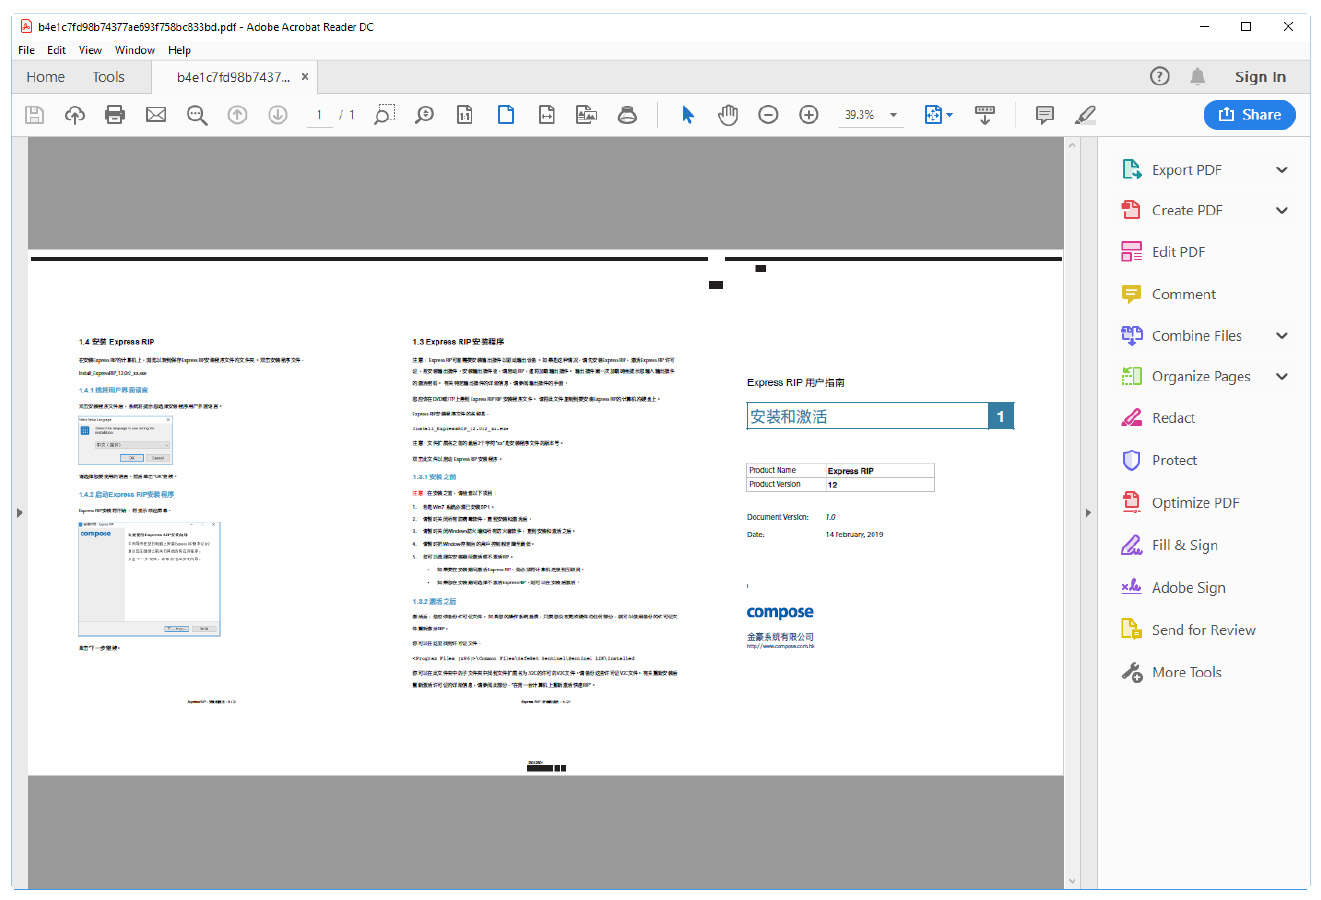Open the File menu

27,50
